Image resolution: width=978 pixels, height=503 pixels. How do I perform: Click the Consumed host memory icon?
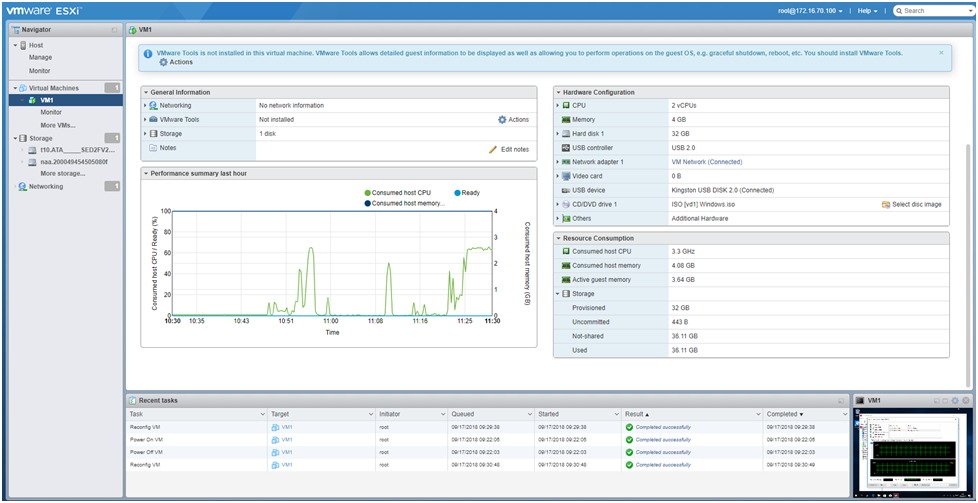566,266
